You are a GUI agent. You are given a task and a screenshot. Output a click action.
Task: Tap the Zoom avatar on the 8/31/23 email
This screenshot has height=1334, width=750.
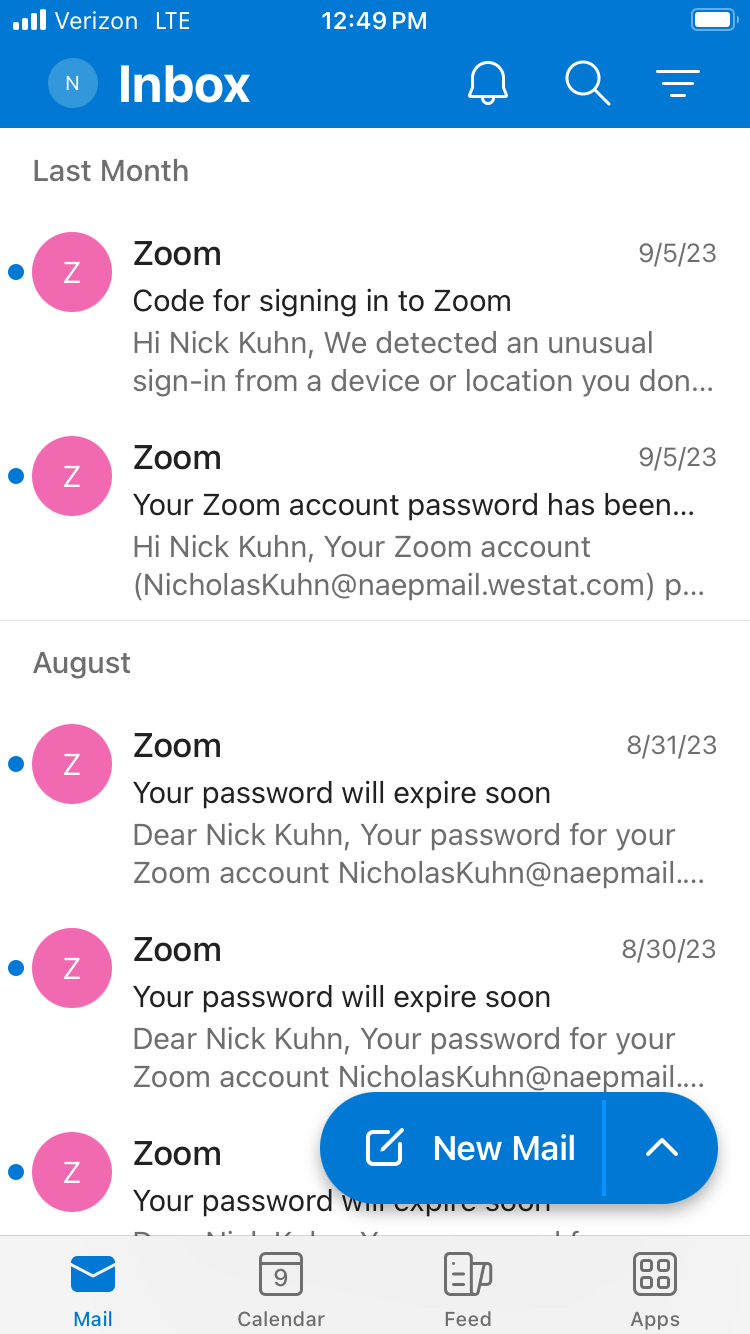coord(72,764)
